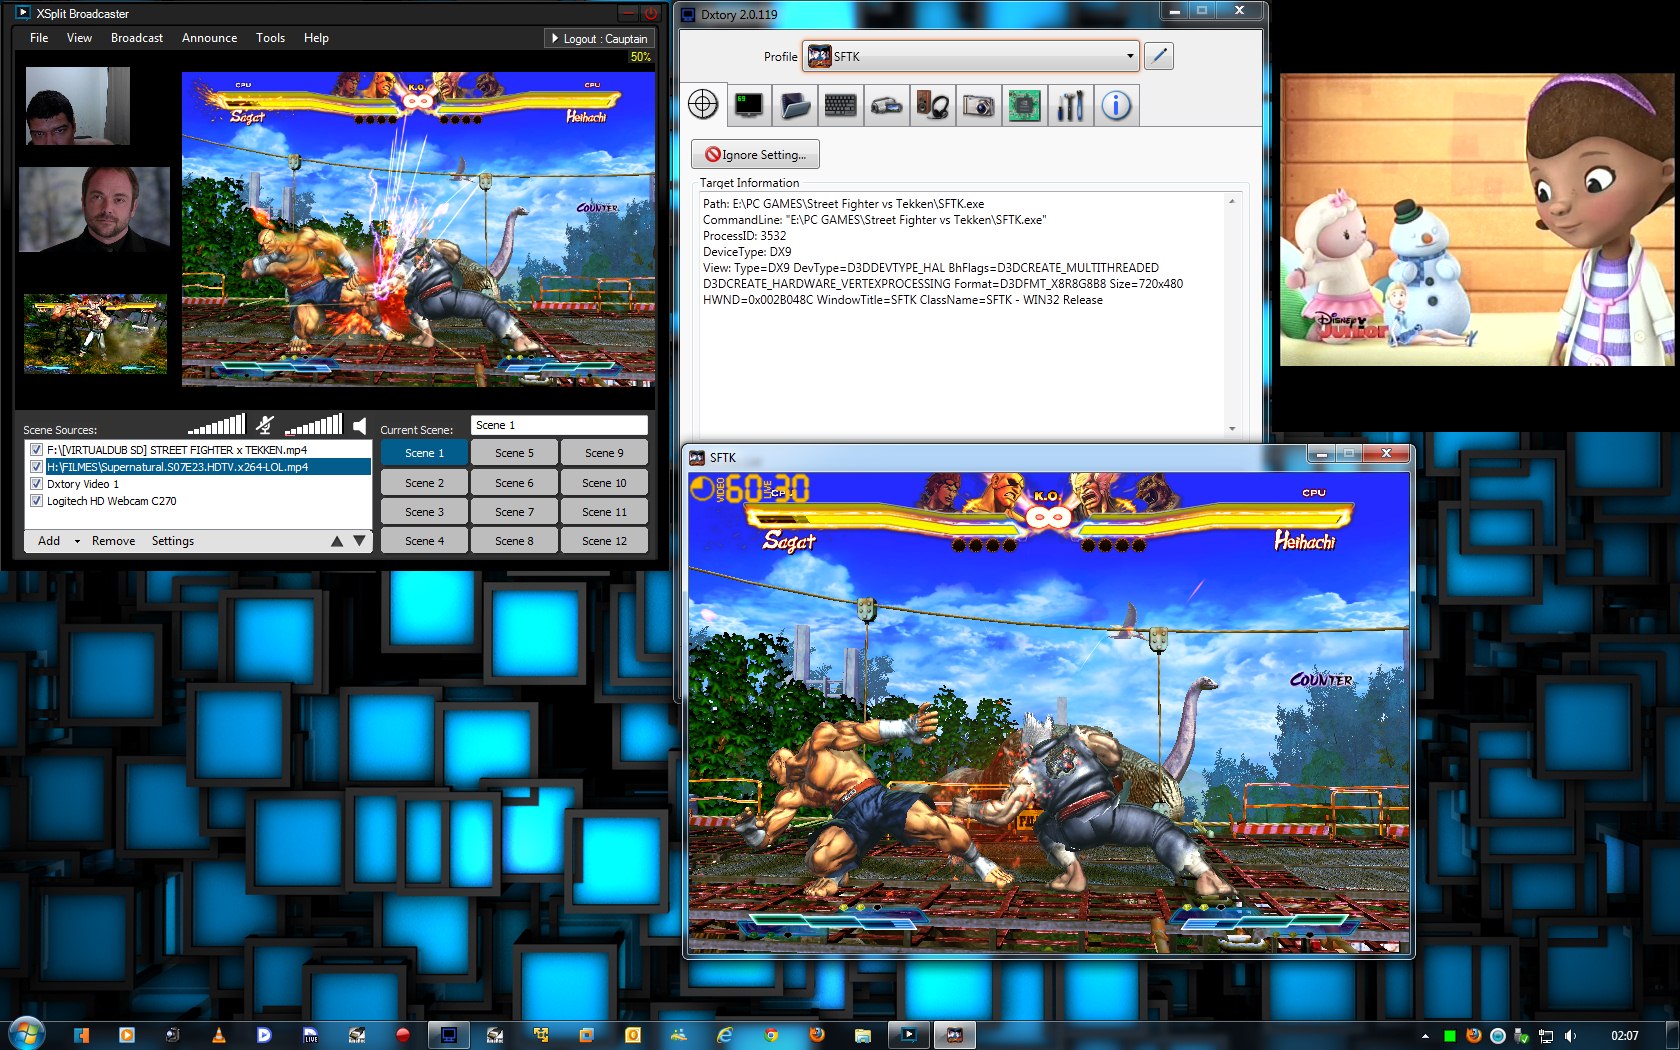Open the XSplit Help menu
Image resolution: width=1680 pixels, height=1050 pixels.
pos(316,38)
